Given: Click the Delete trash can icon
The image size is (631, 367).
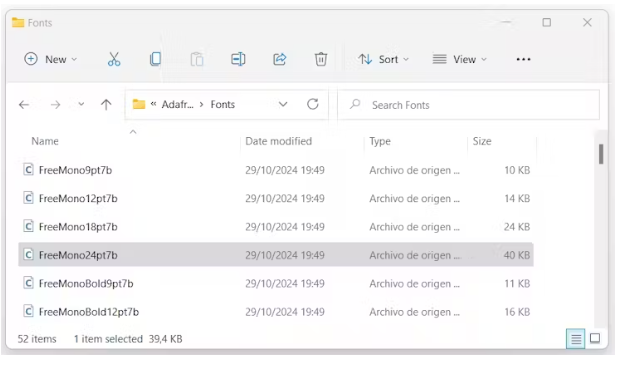Looking at the screenshot, I should click(321, 59).
